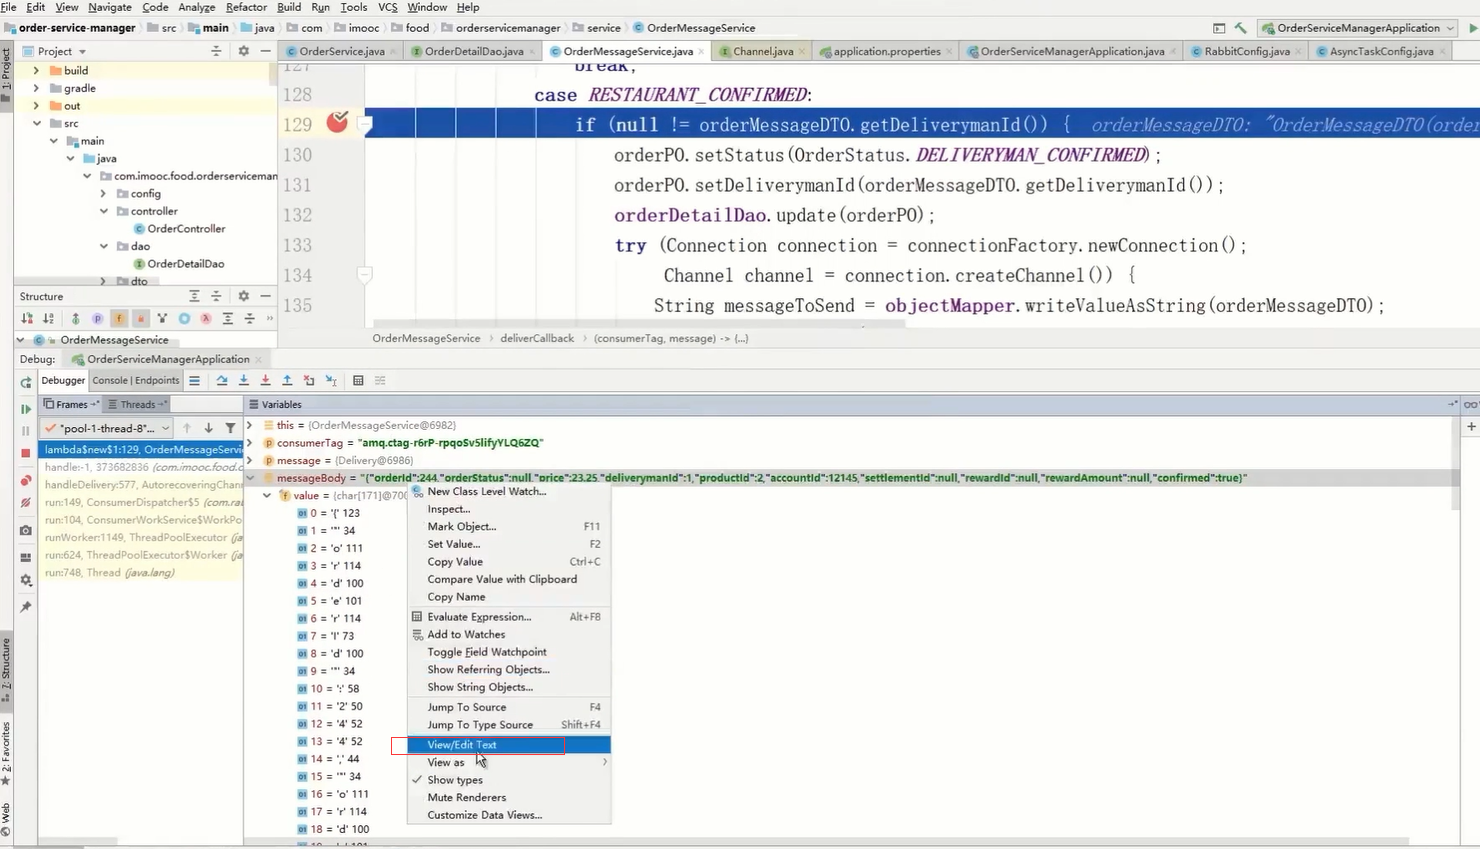Open View as submenu

click(508, 762)
